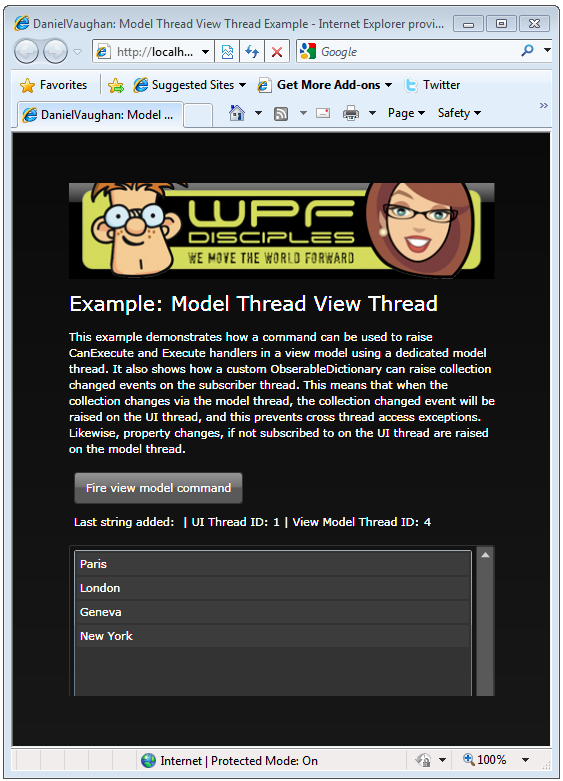Click the Fire view model command button
This screenshot has height=781, width=563.
158,488
